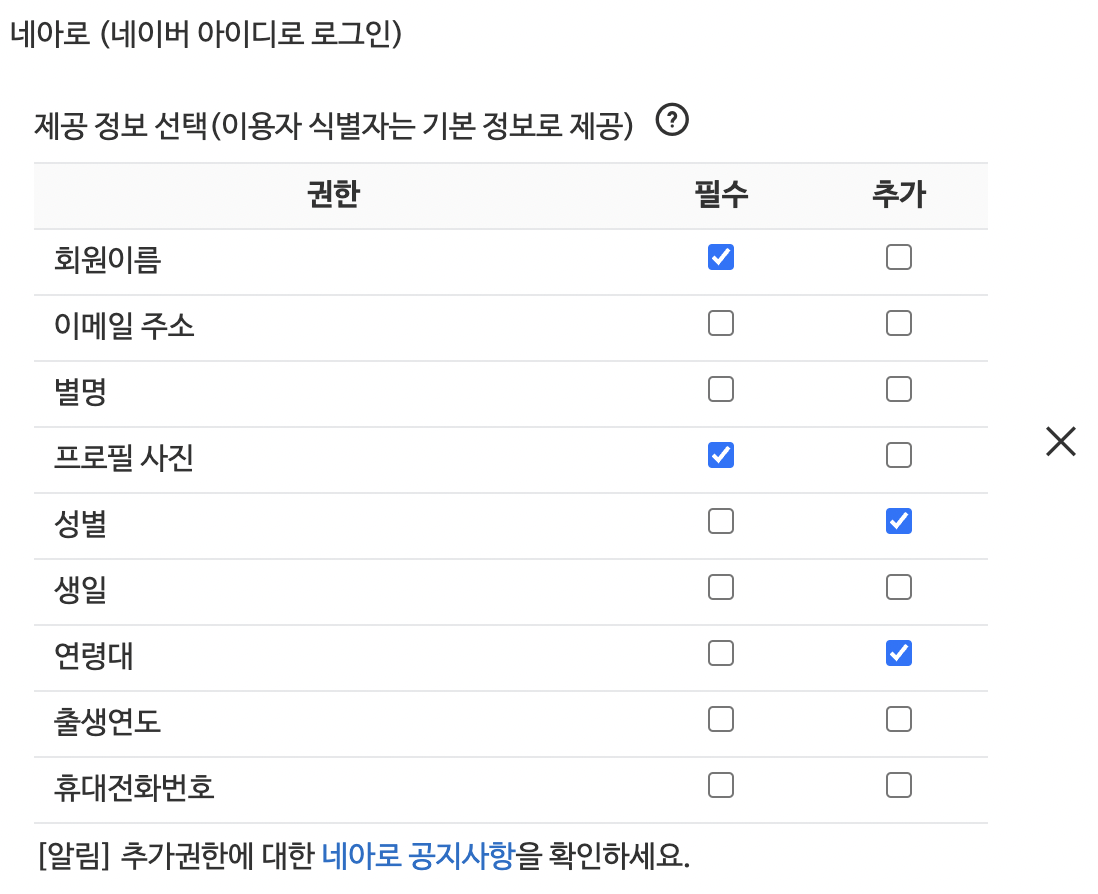The height and width of the screenshot is (894, 1098).
Task: Open help icon next to 제공 정보 선택
Action: pyautogui.click(x=672, y=120)
